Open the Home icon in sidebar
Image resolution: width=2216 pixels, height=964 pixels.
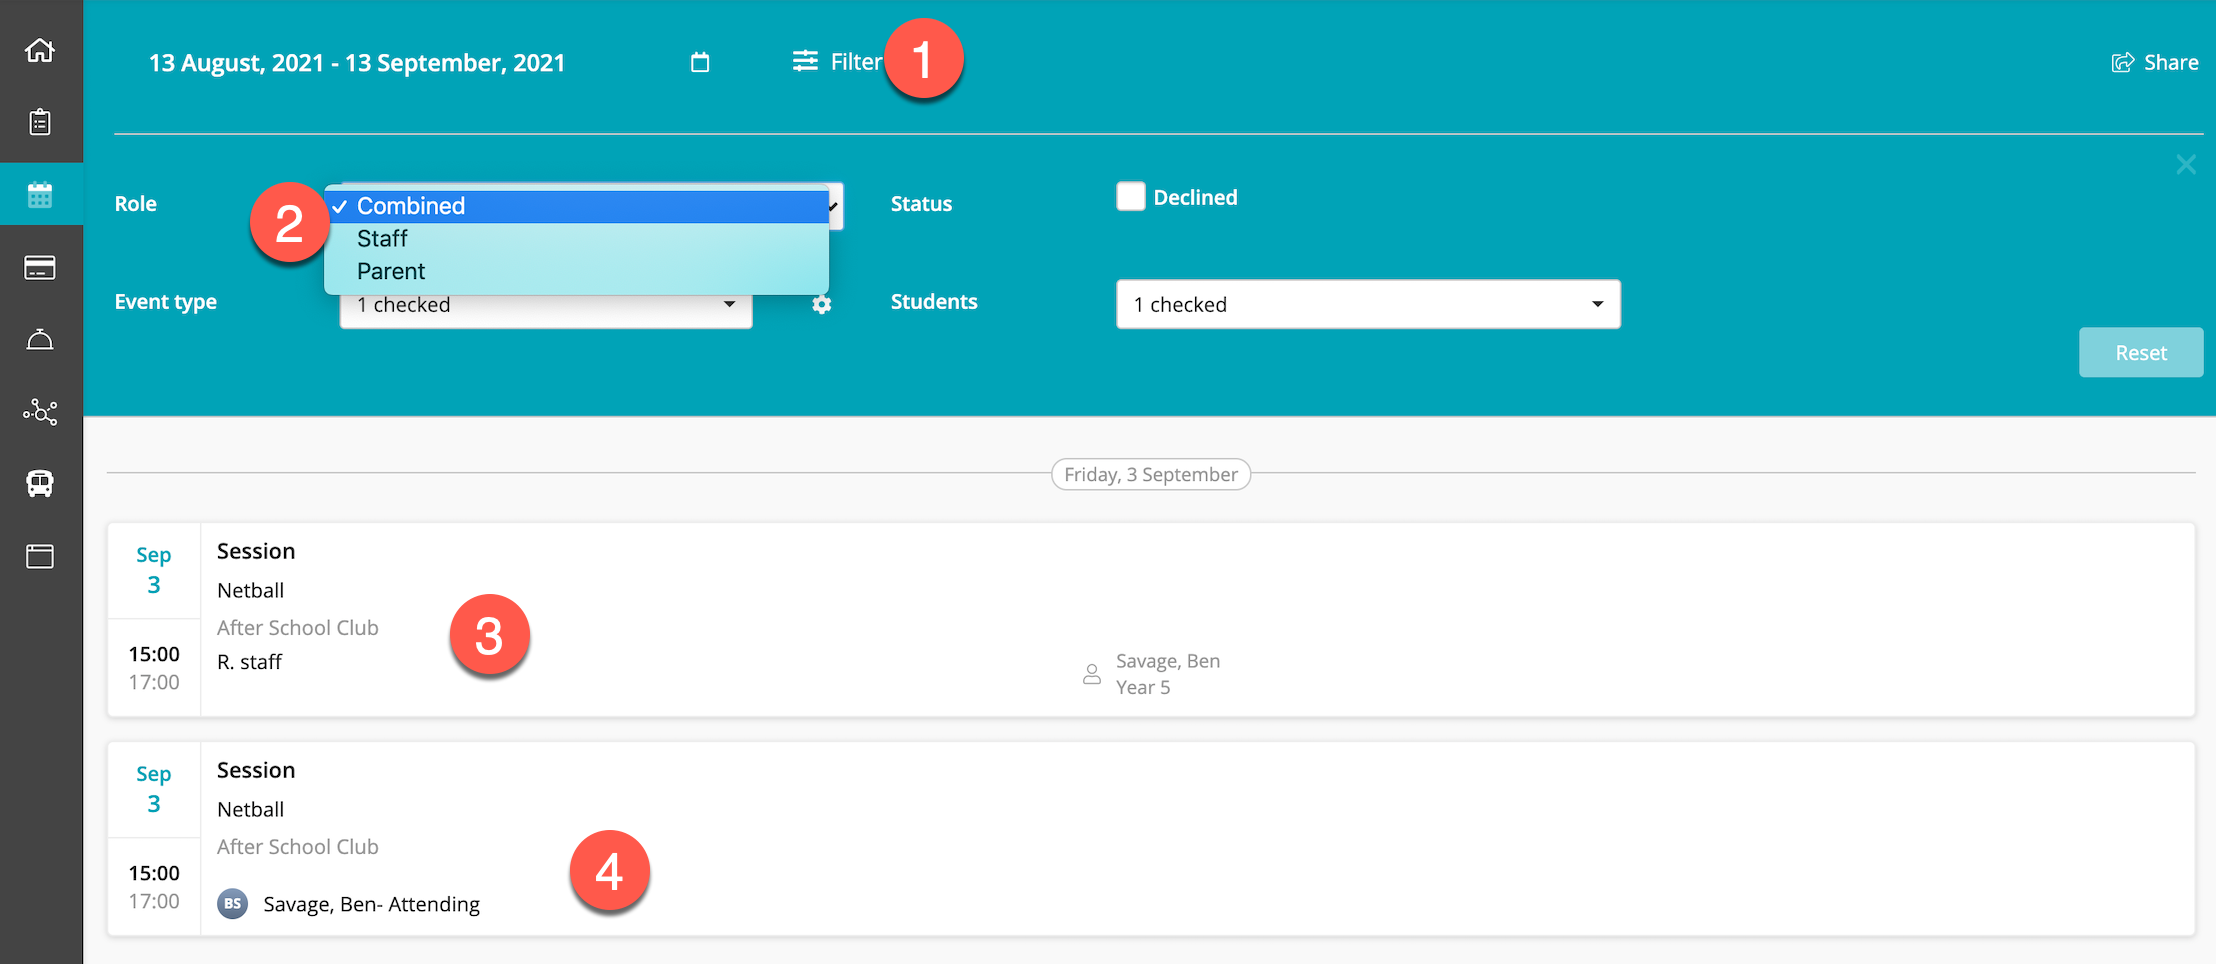tap(40, 49)
